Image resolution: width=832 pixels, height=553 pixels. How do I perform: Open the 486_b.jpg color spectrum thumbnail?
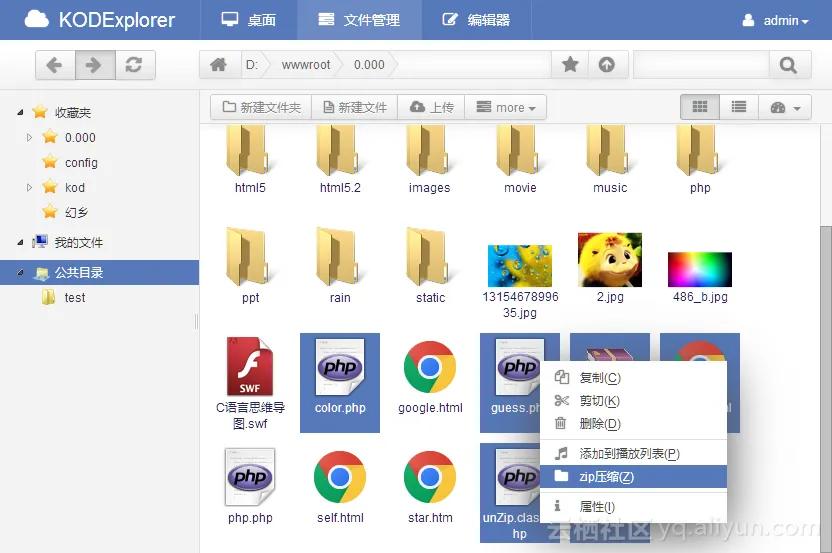[x=700, y=269]
